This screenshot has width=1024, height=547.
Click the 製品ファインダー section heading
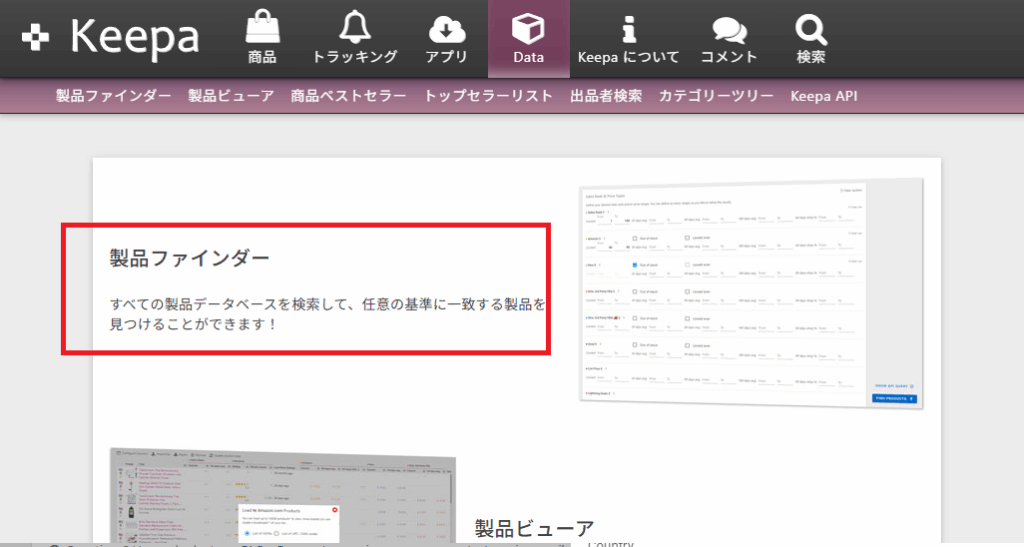(x=190, y=258)
